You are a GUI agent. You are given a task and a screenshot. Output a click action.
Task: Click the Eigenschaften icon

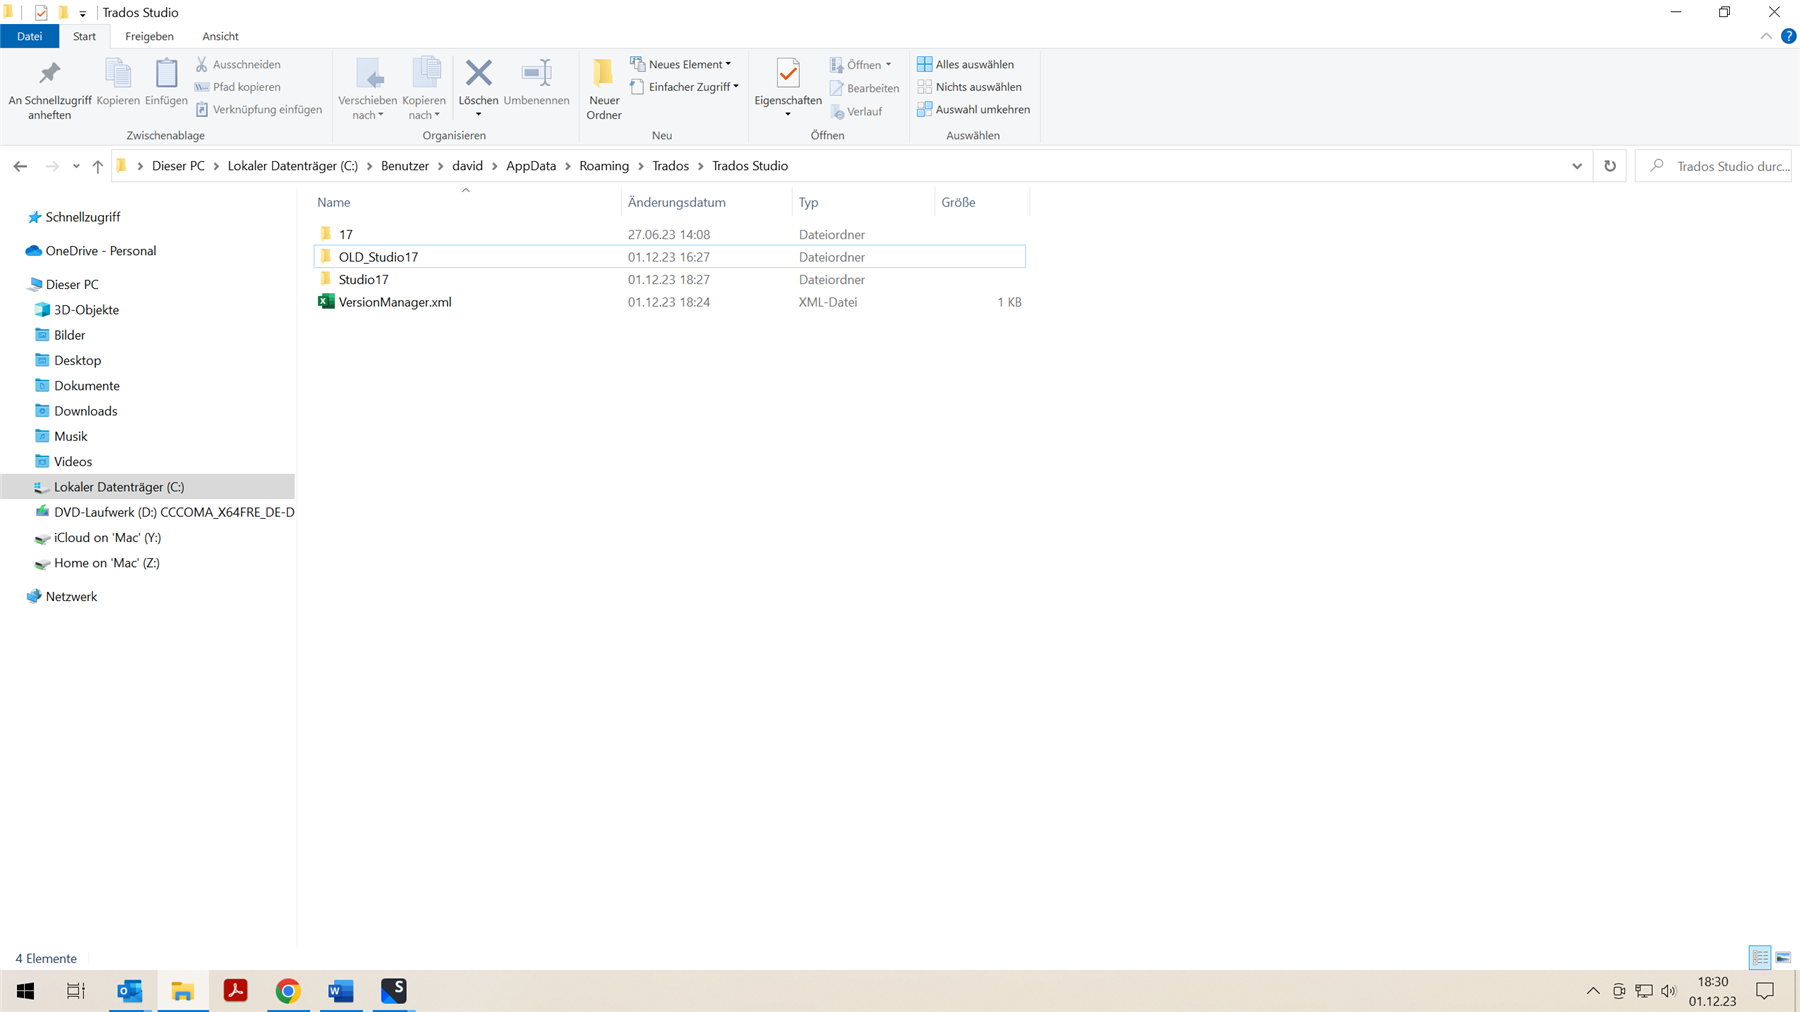click(788, 74)
